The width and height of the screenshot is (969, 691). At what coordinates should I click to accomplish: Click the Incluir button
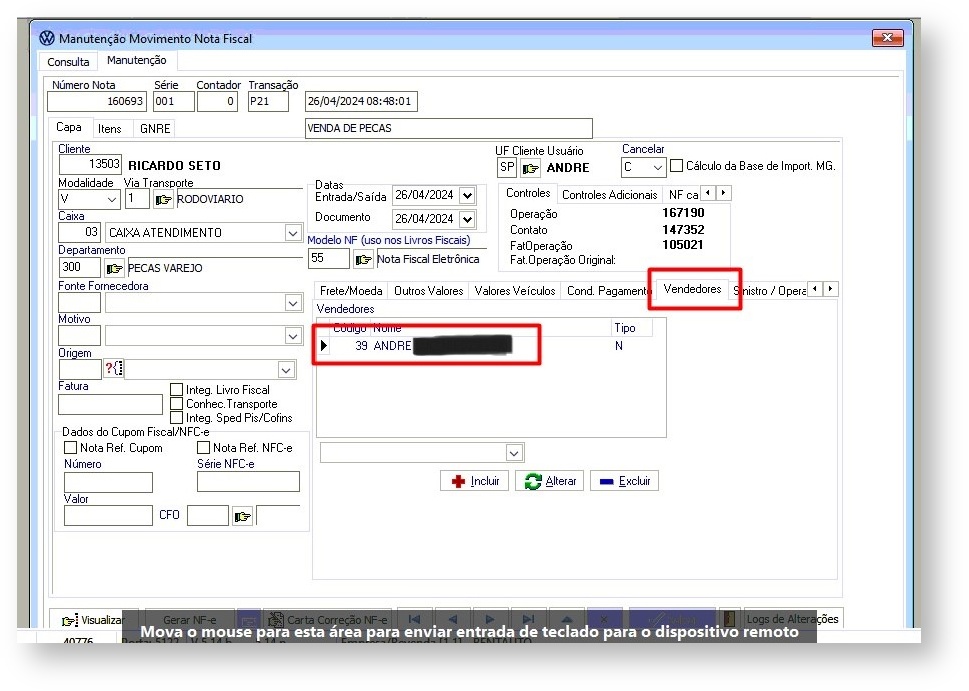[x=475, y=481]
